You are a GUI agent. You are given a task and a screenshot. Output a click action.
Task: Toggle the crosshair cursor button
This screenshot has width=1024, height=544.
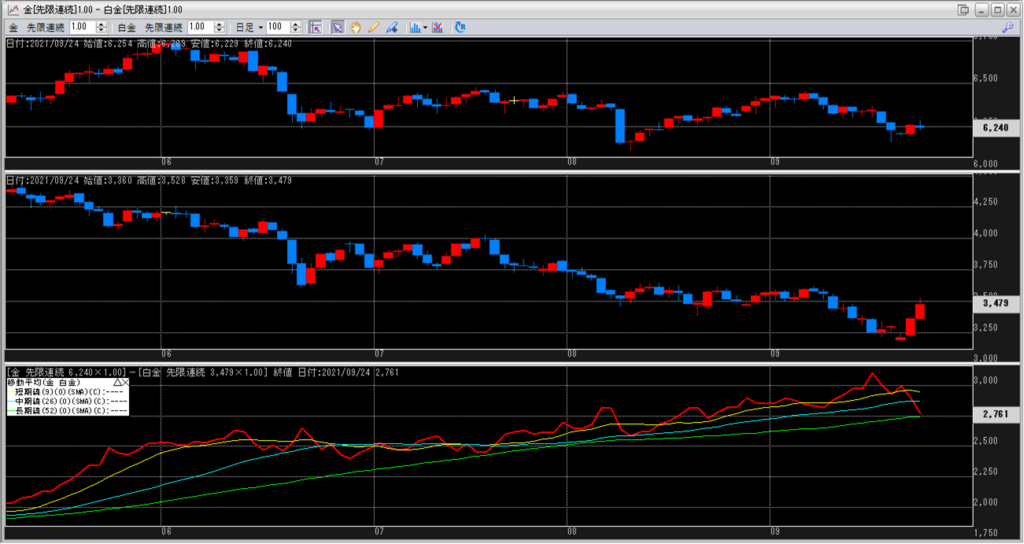click(x=315, y=26)
